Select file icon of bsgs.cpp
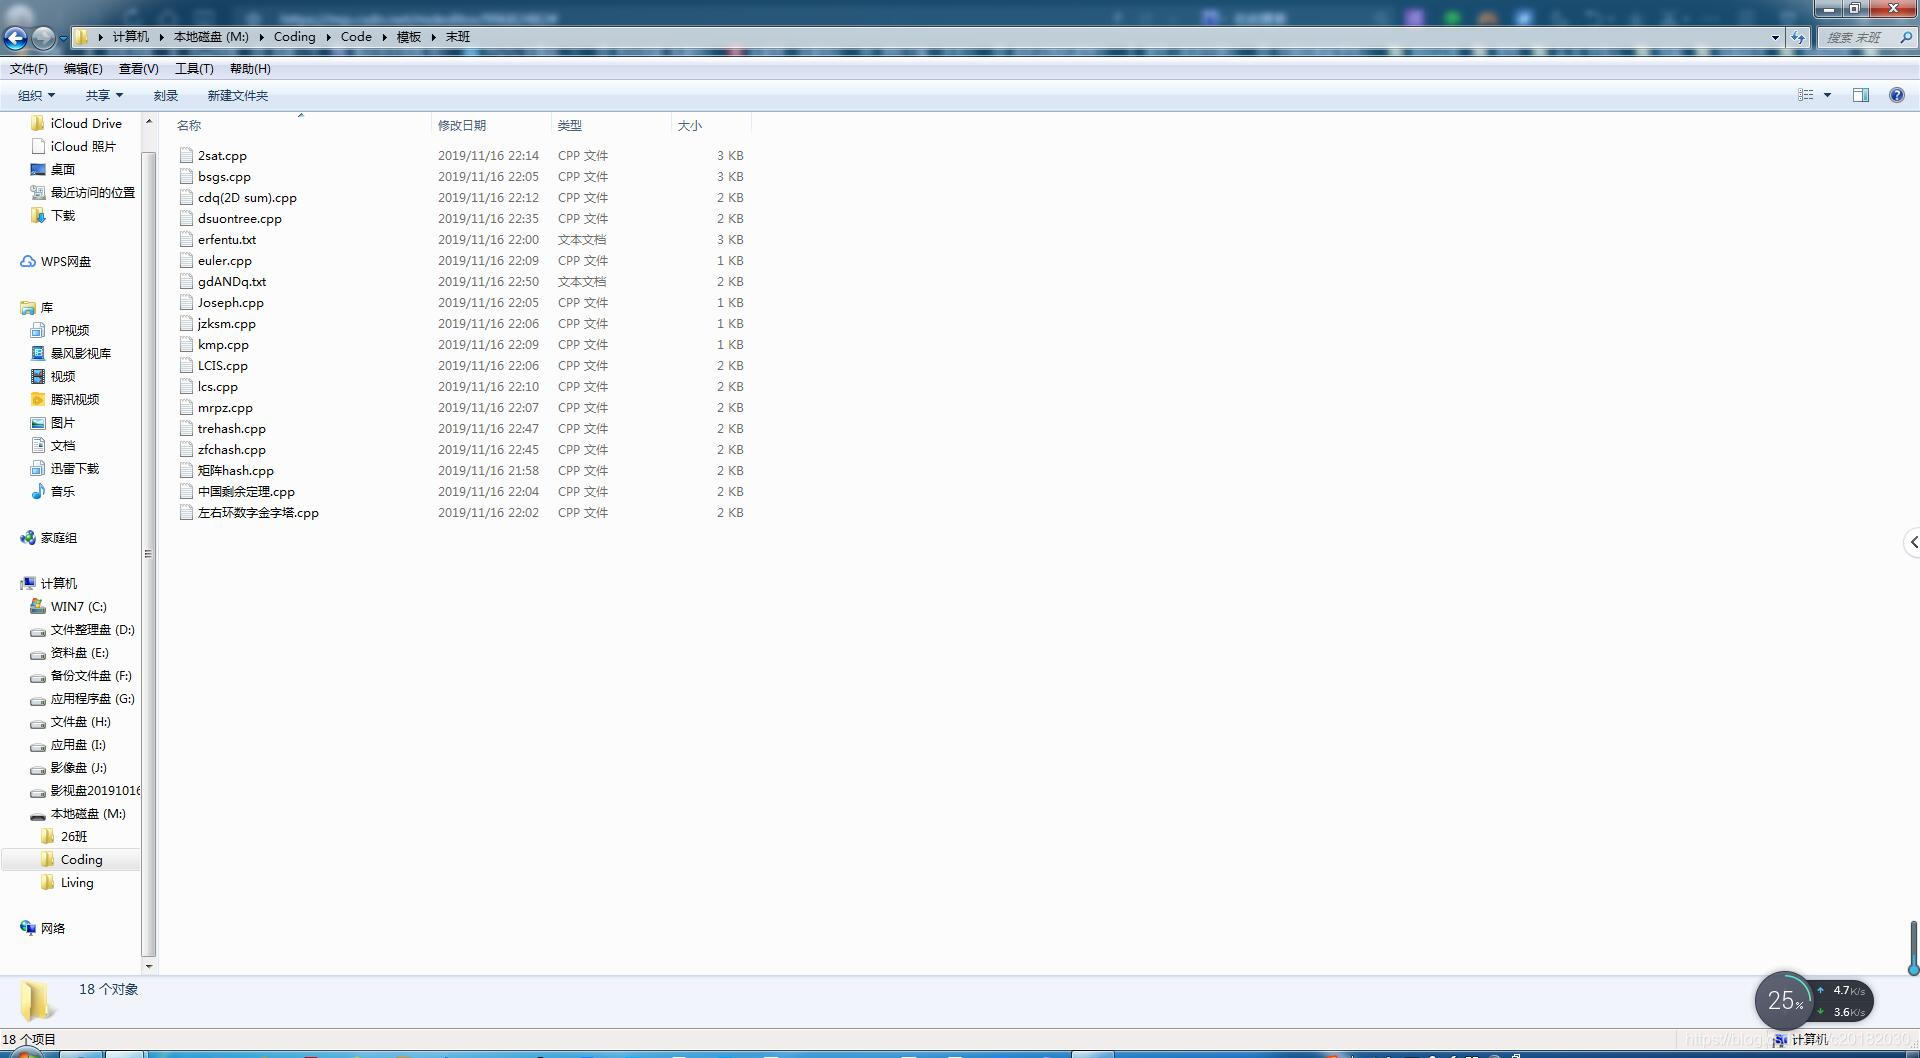 [186, 176]
